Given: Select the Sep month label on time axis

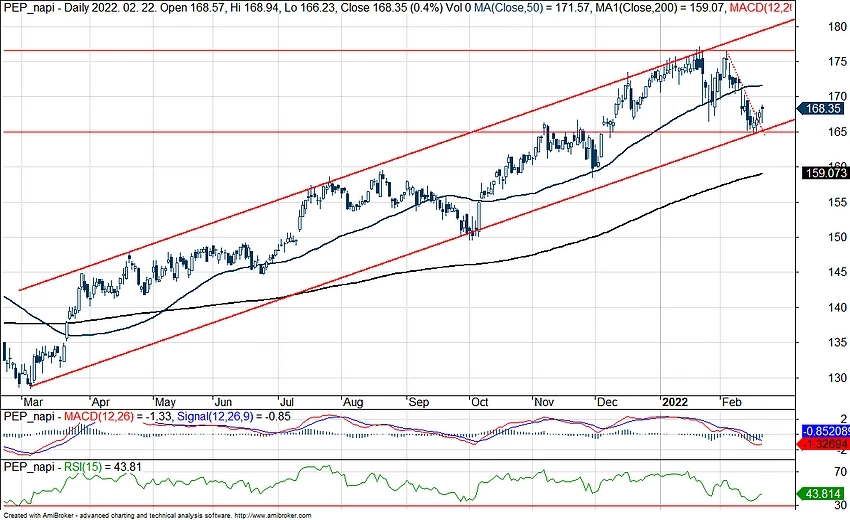Looking at the screenshot, I should click(418, 402).
